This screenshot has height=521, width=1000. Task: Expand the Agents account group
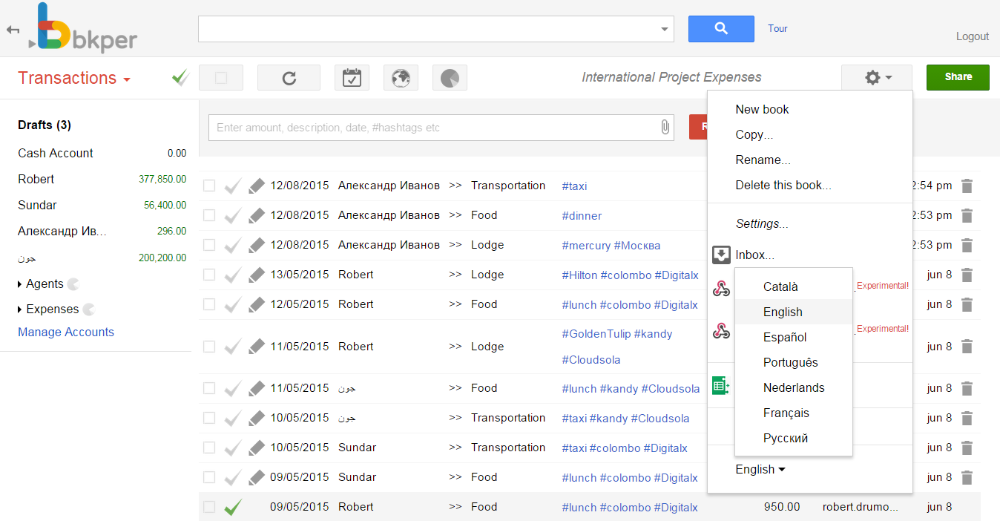20,284
